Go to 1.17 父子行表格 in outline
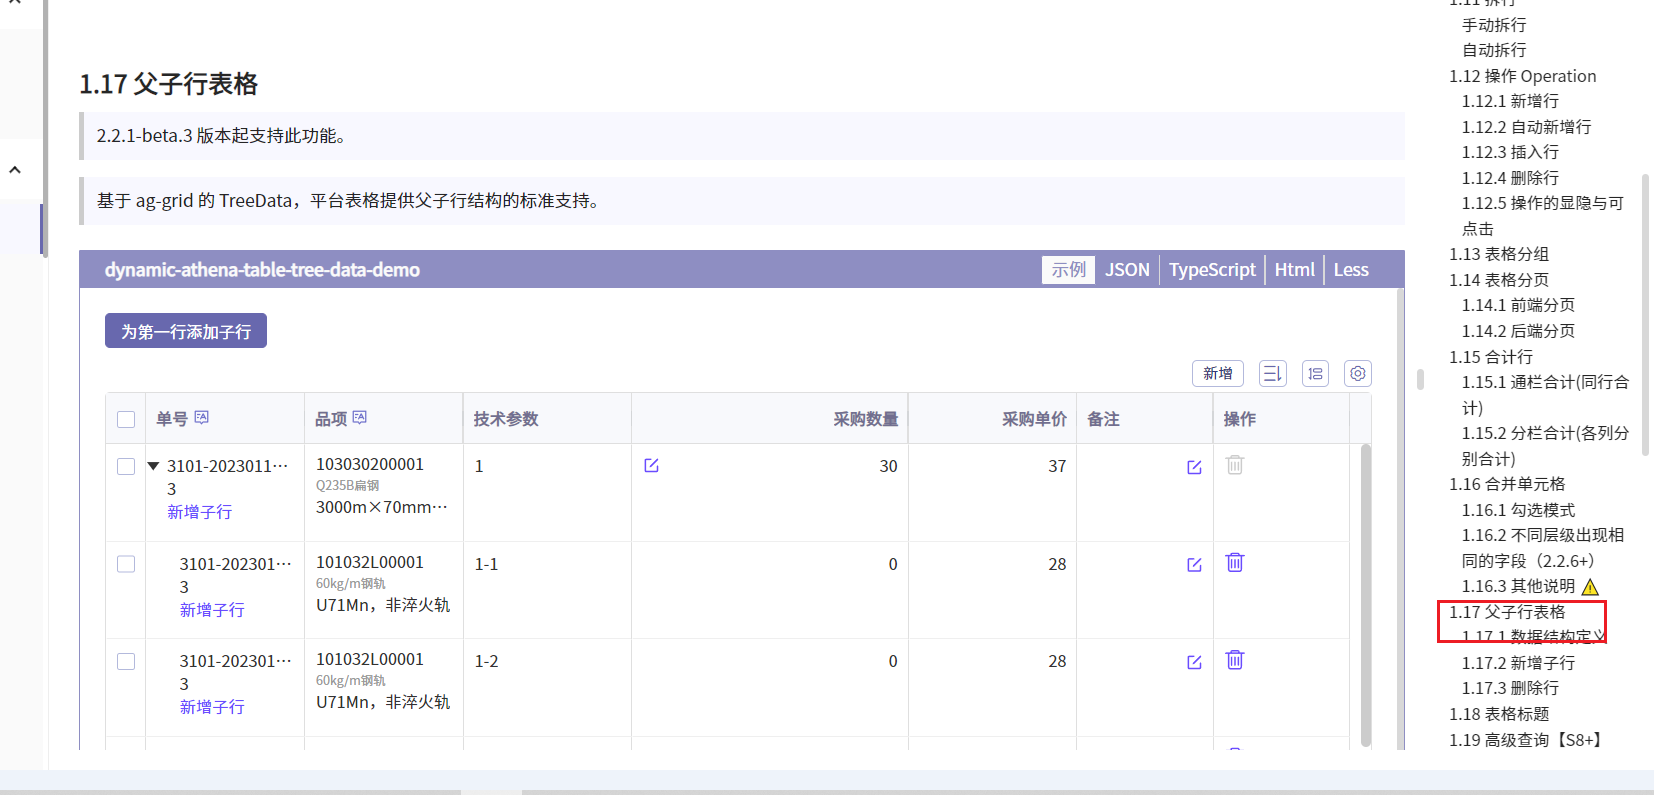The height and width of the screenshot is (795, 1654). tap(1507, 612)
